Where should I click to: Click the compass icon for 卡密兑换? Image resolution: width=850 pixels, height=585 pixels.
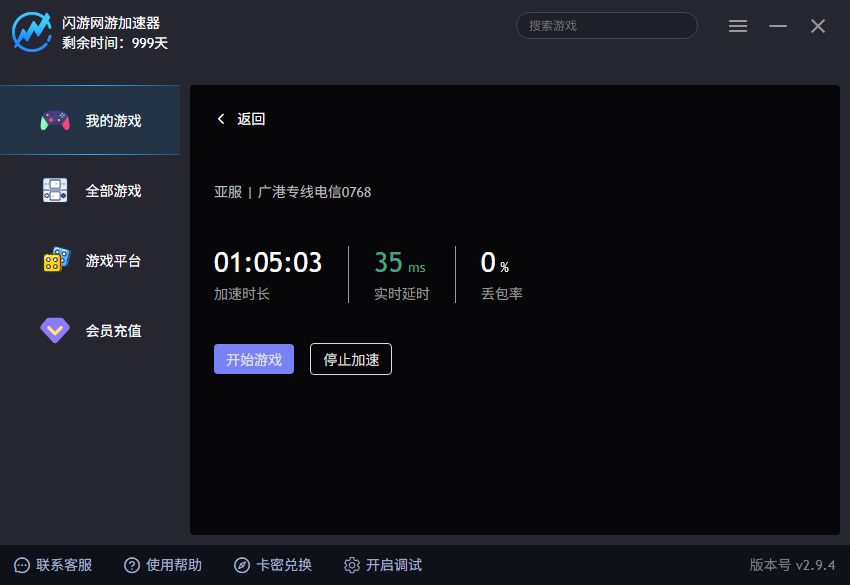pos(242,565)
